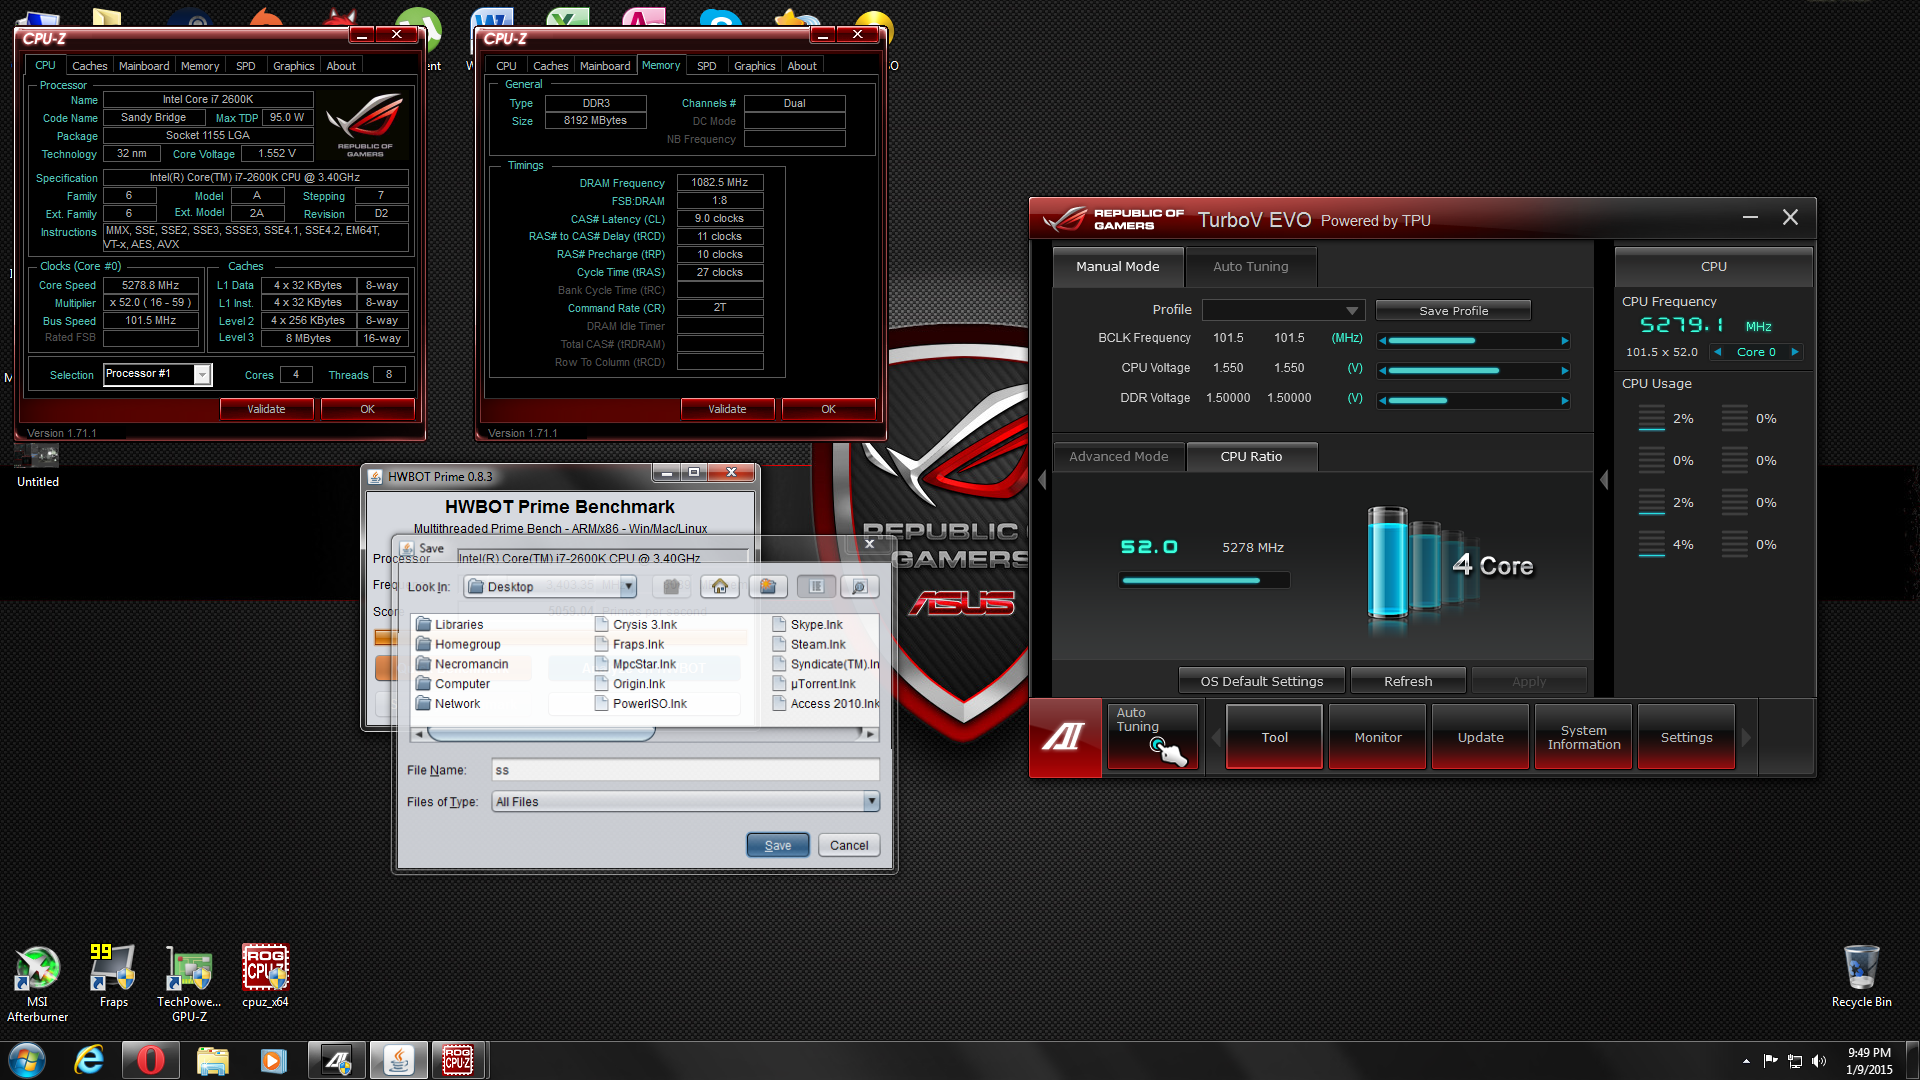The height and width of the screenshot is (1080, 1920).
Task: Open Fraps desktop icon
Action: point(113,977)
